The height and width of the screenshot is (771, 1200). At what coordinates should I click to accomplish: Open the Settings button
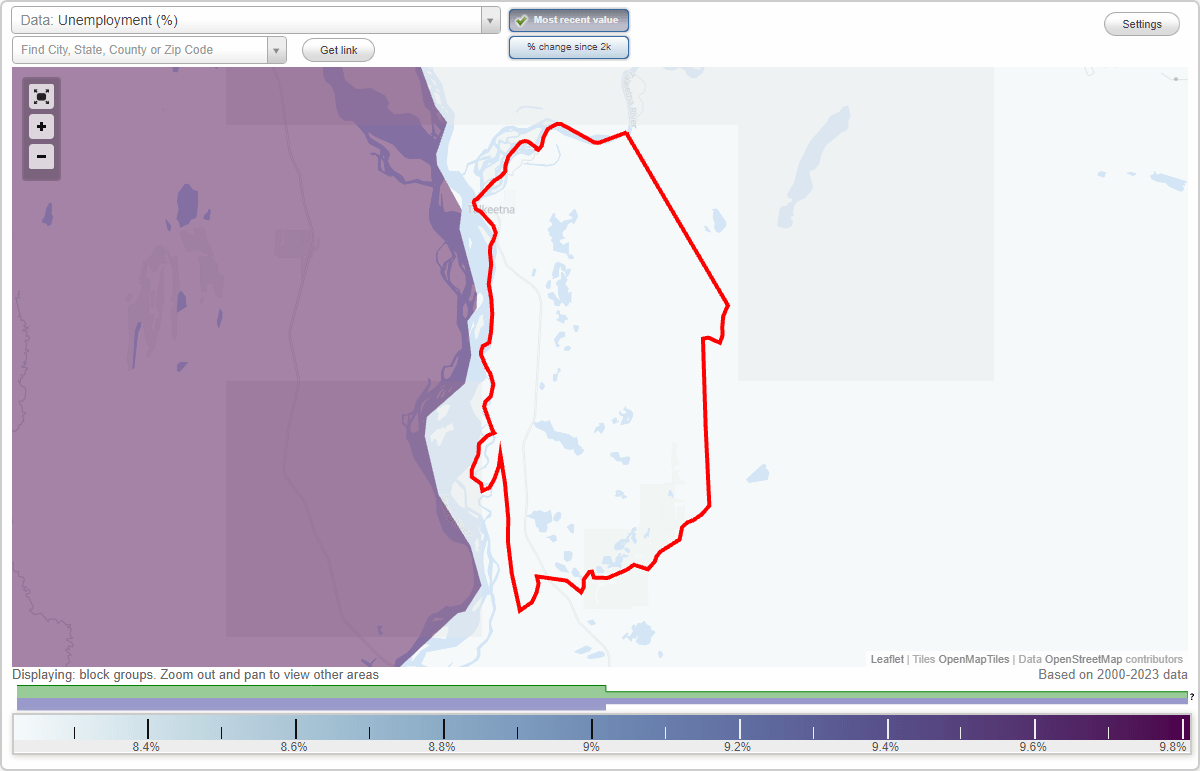point(1142,24)
